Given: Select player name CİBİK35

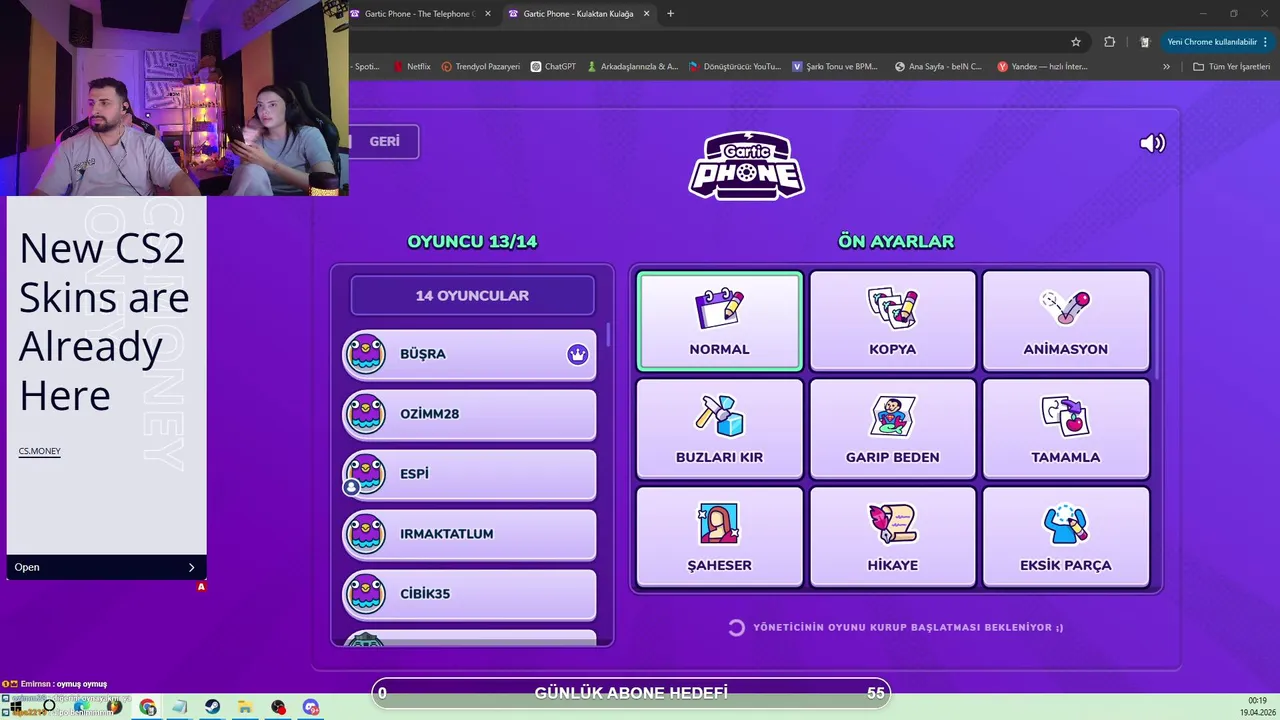Looking at the screenshot, I should click(425, 594).
